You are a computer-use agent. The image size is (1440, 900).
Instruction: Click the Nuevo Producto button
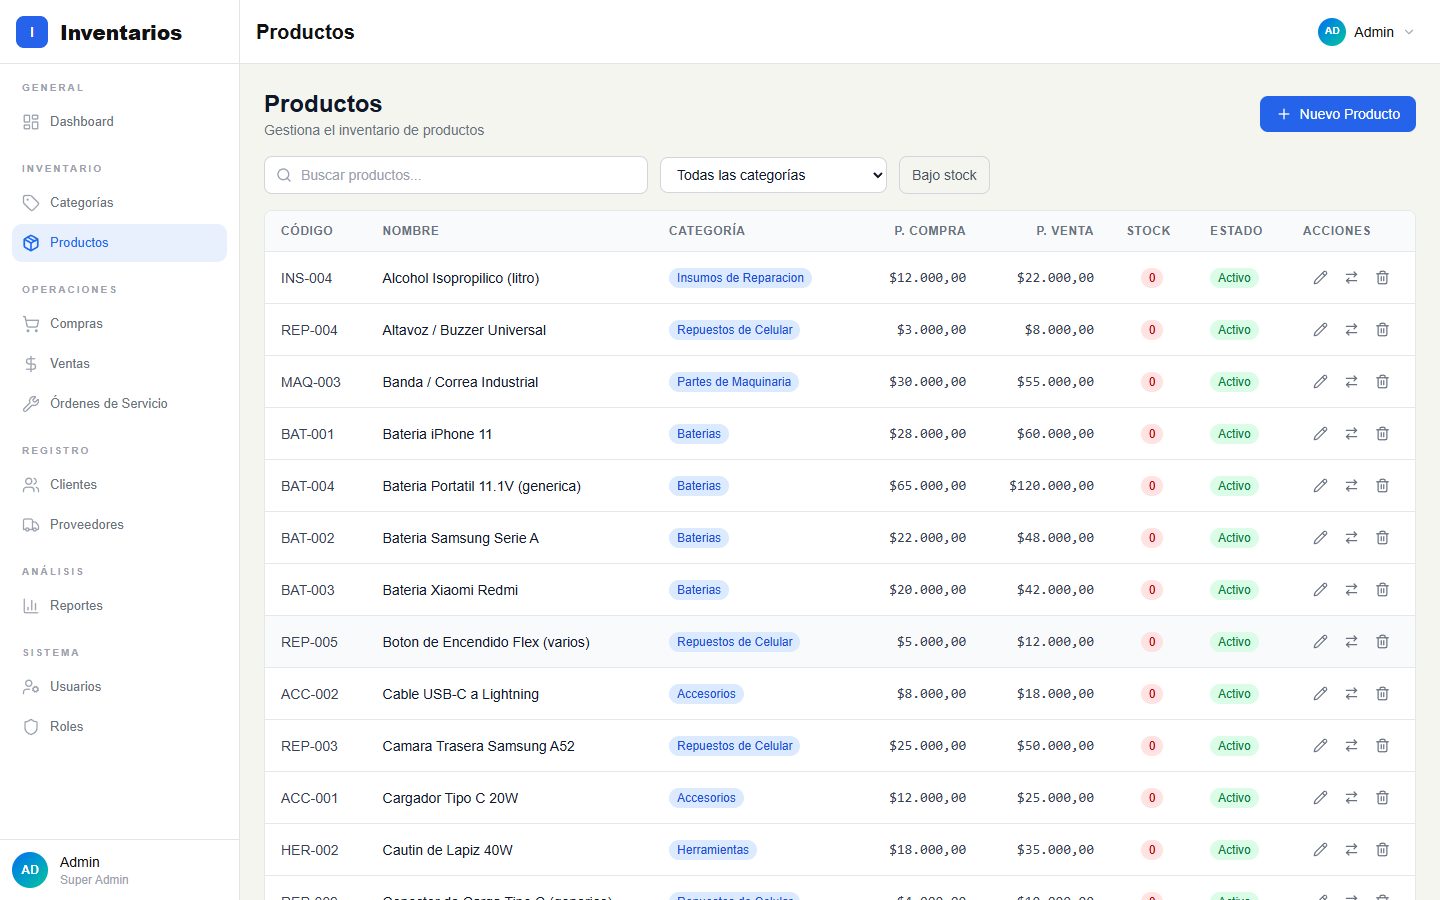[x=1338, y=114]
